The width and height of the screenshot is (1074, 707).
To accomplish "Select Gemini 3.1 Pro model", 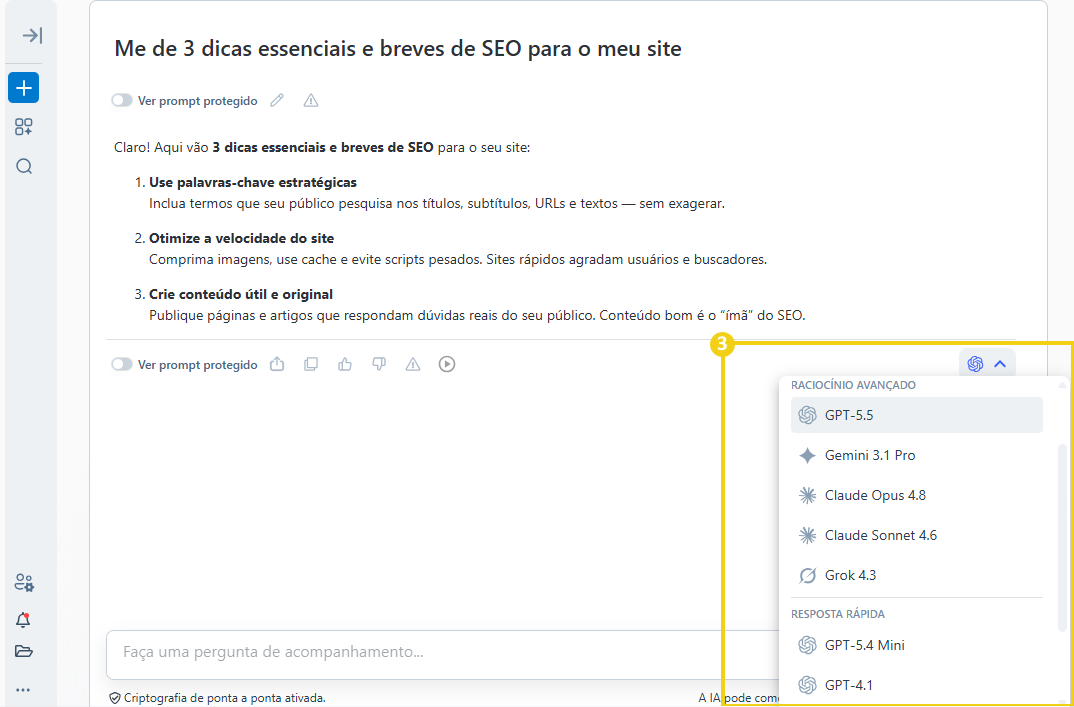I will click(916, 456).
